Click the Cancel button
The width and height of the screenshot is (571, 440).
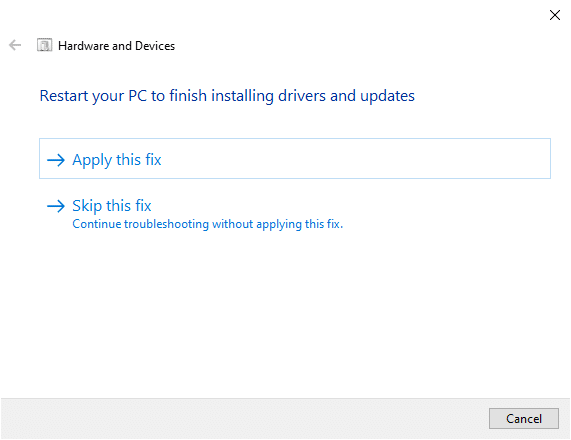pos(524,419)
